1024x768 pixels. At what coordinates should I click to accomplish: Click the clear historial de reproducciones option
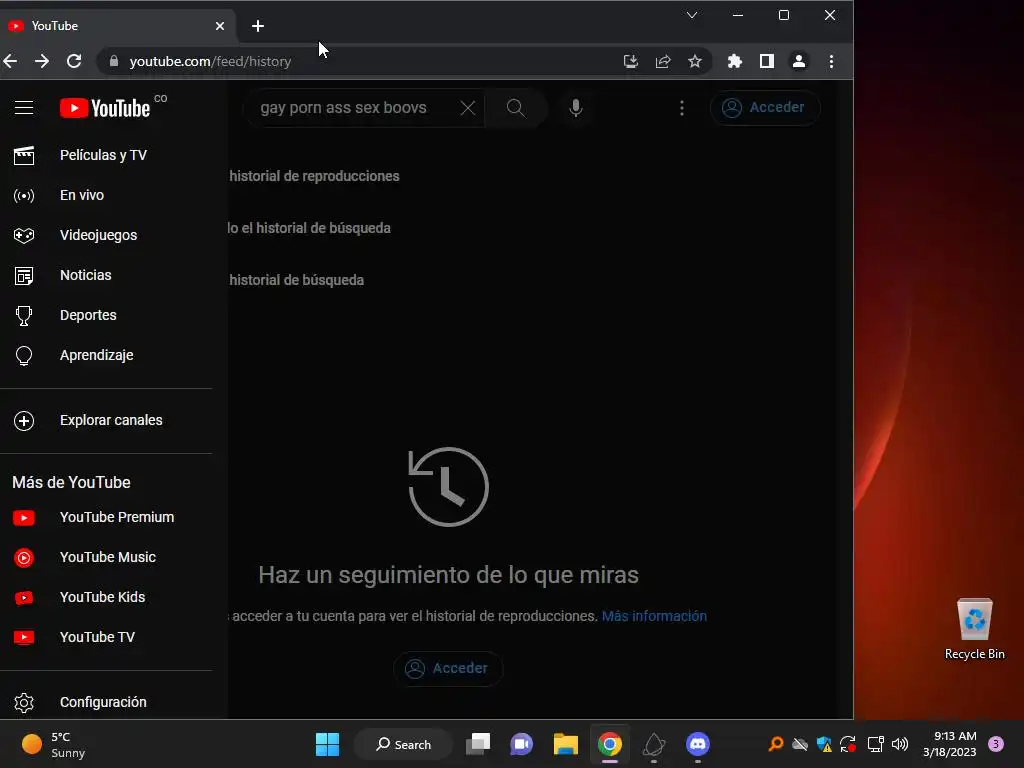314,176
